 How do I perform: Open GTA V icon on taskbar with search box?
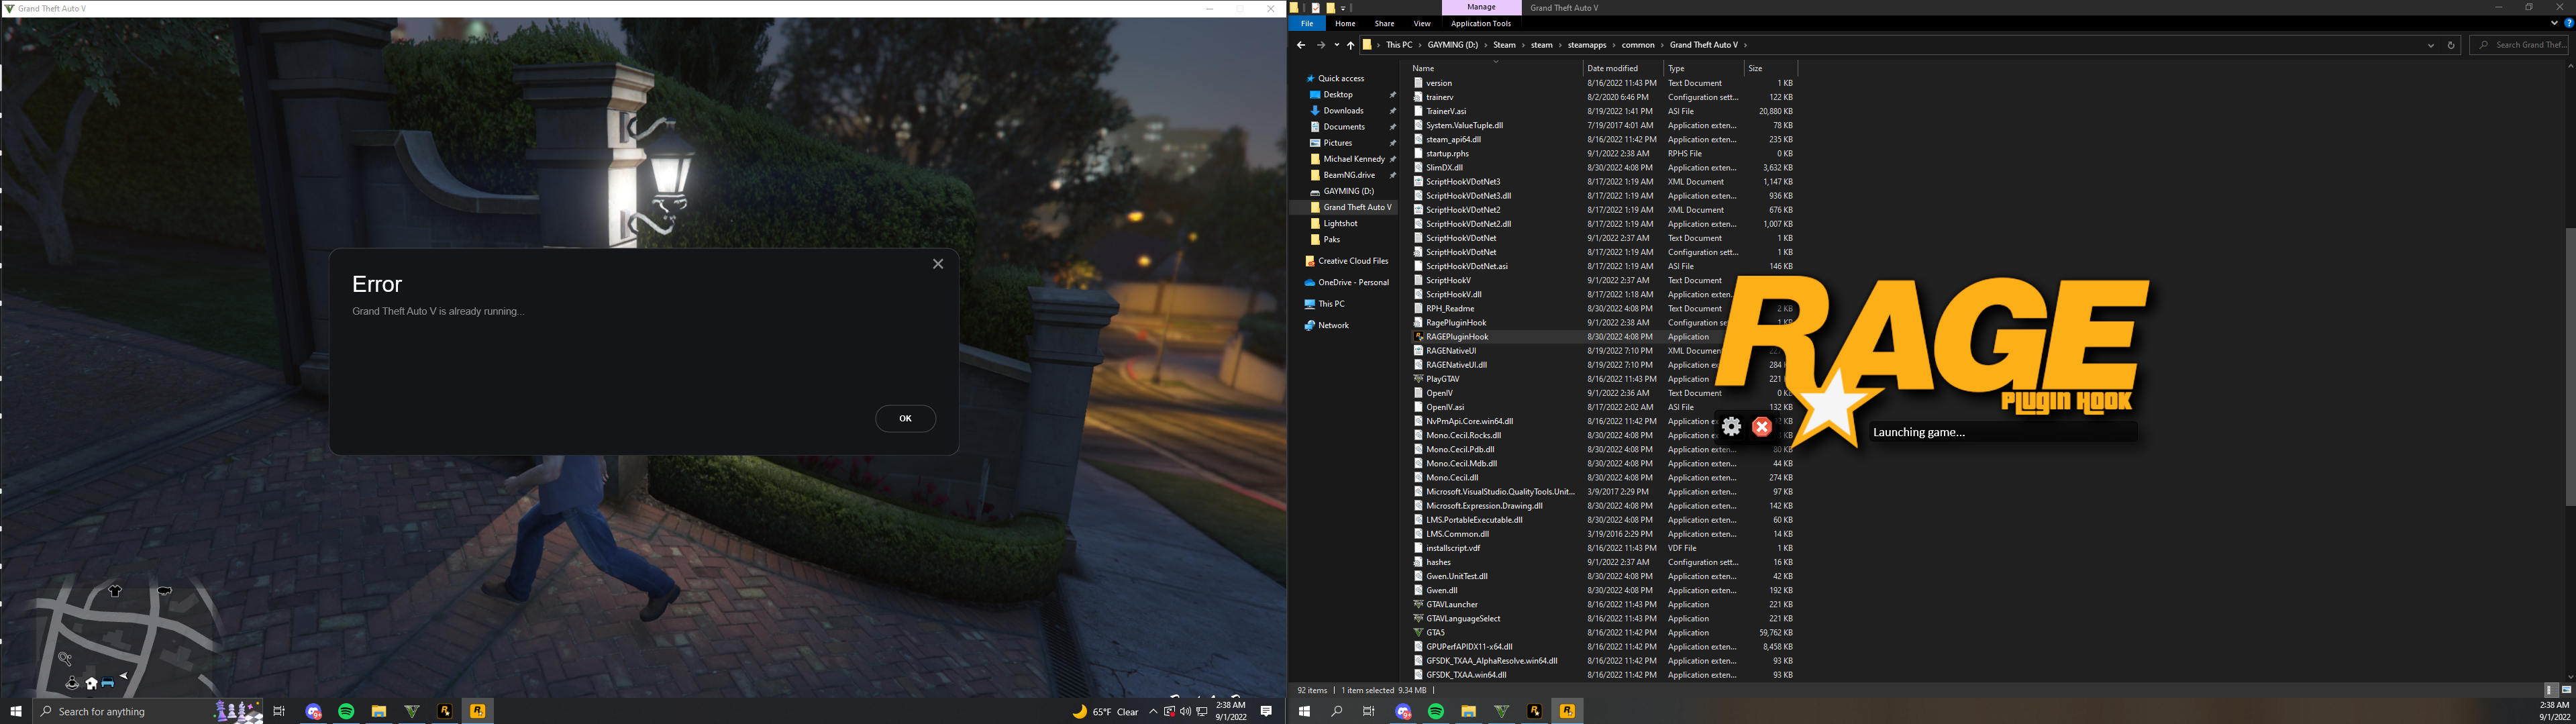point(412,711)
